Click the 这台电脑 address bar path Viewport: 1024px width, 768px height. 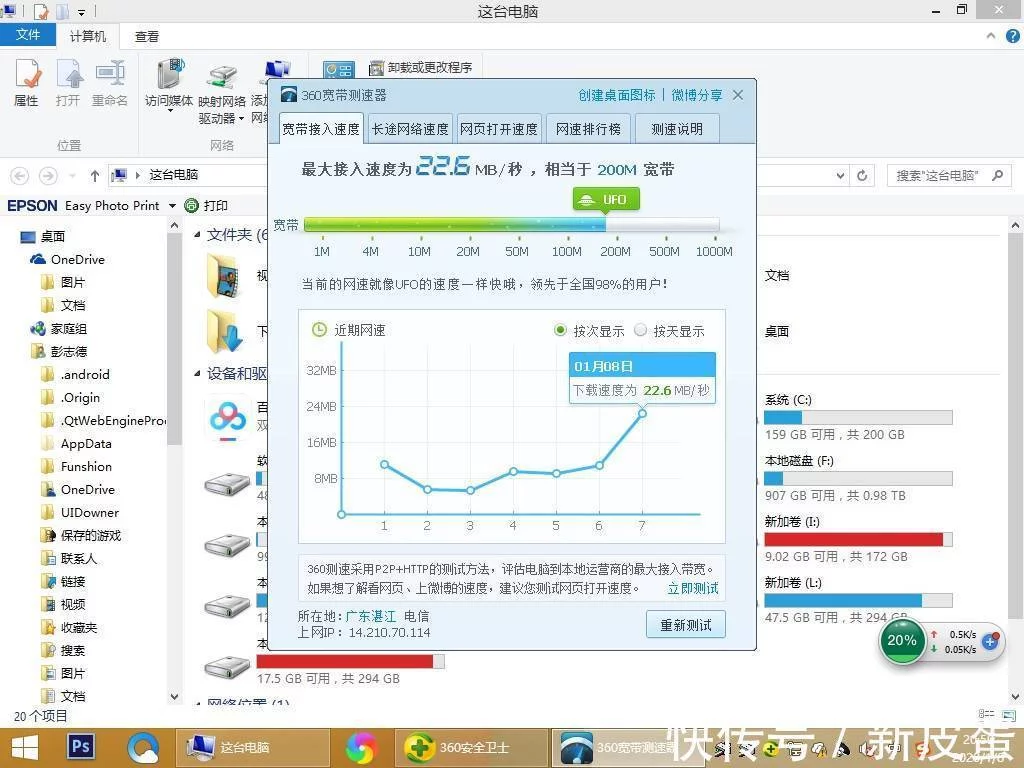(x=174, y=175)
